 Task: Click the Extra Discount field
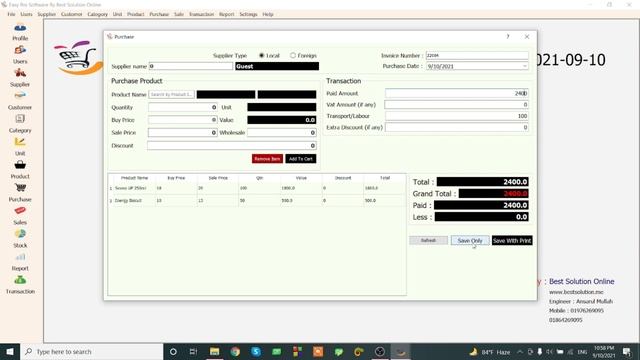point(457,127)
